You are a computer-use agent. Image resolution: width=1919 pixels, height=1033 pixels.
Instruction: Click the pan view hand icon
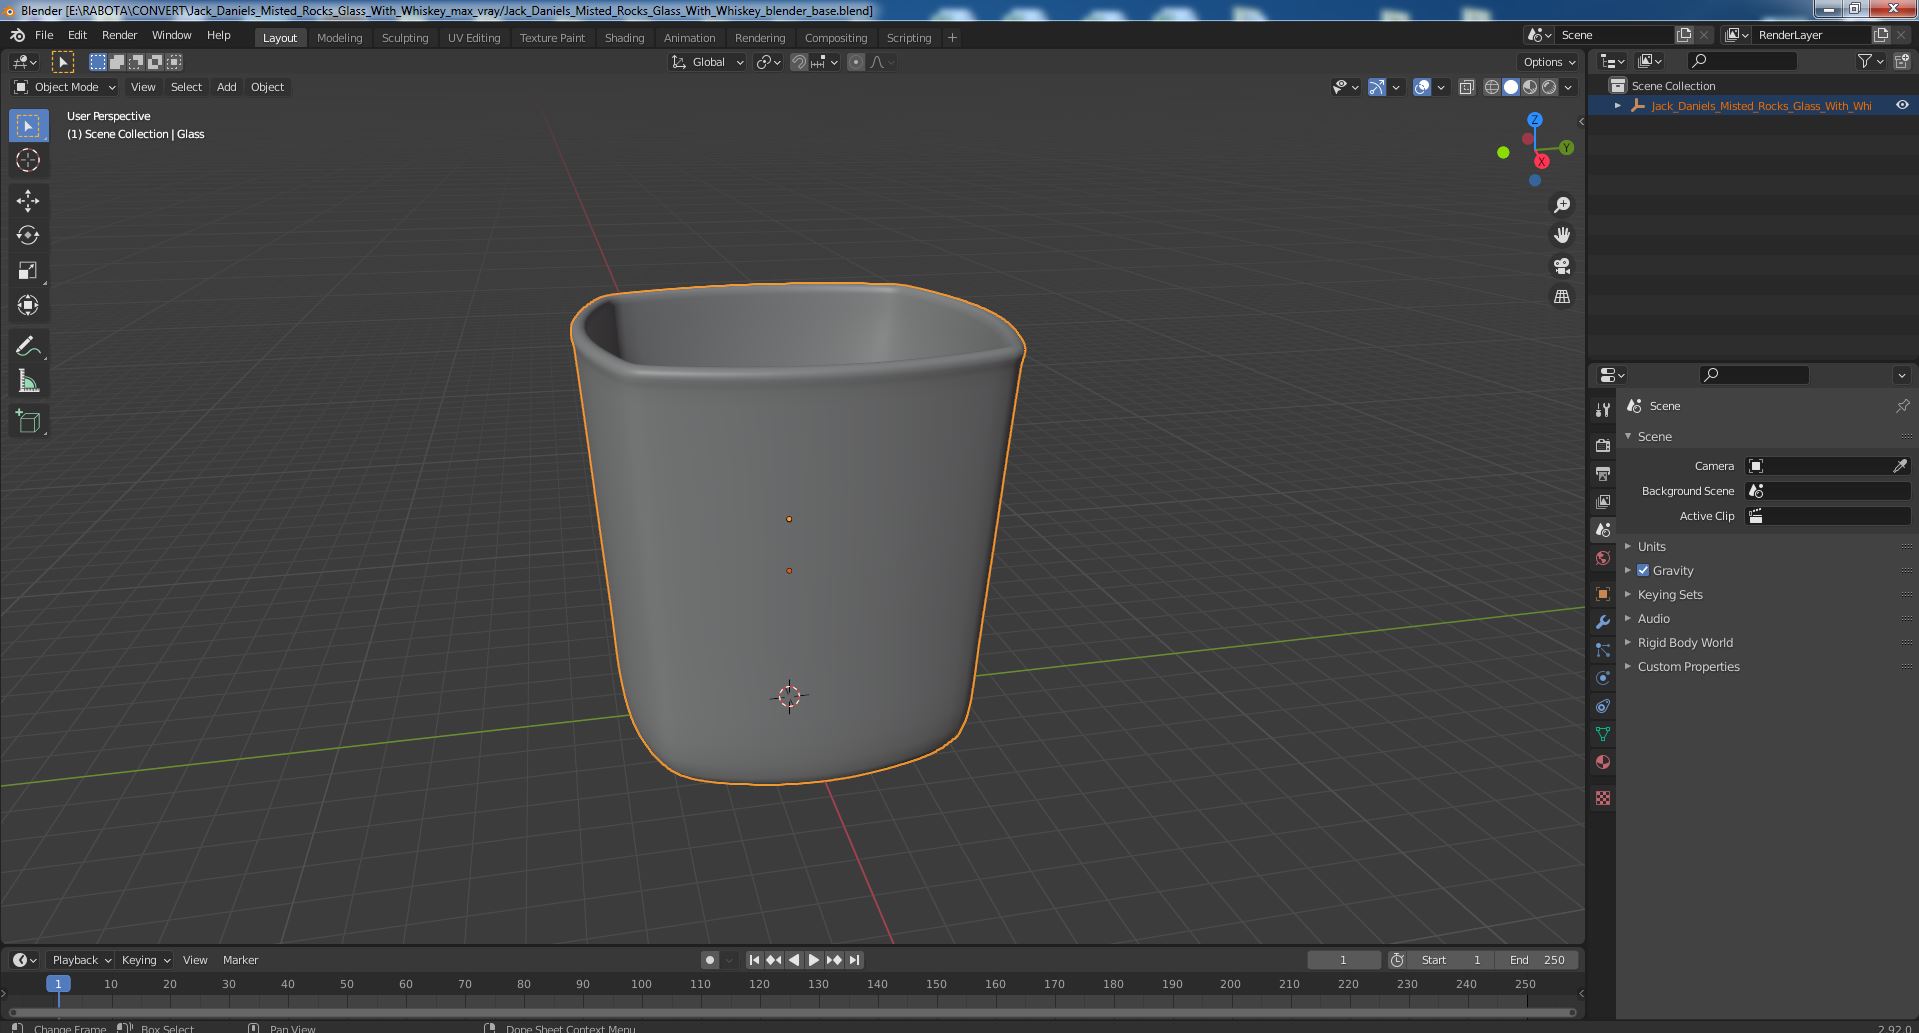[1561, 235]
